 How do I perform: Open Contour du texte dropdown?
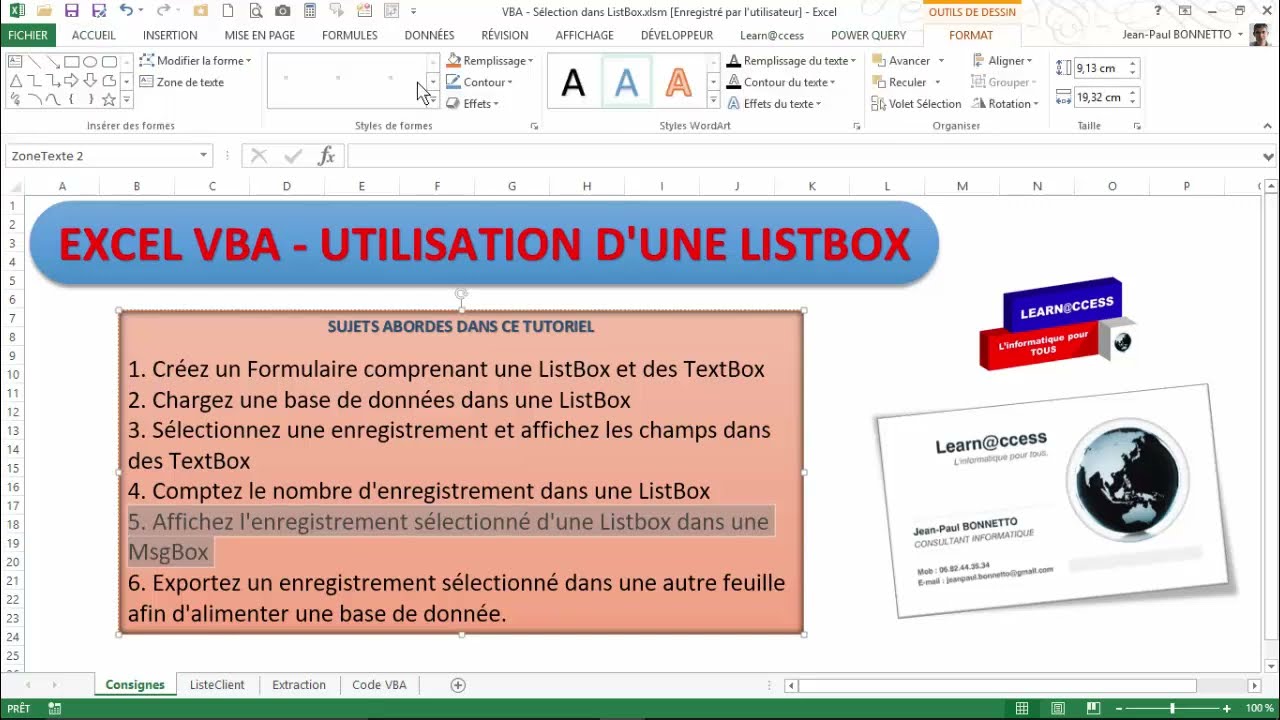coord(781,82)
